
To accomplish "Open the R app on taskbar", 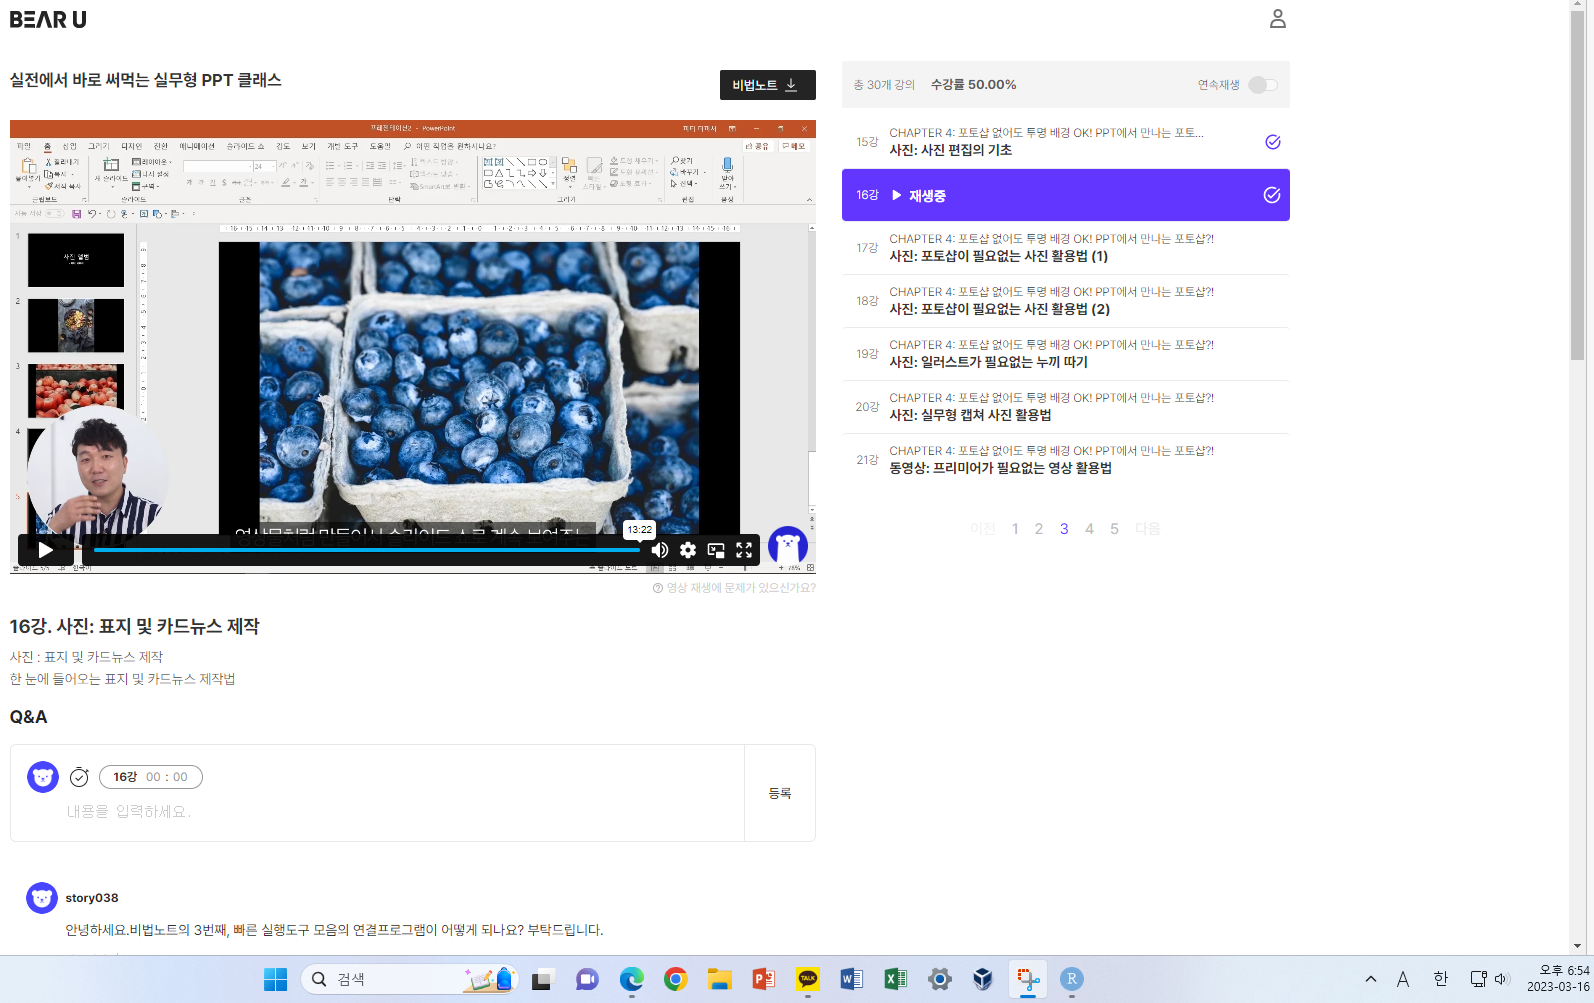I will 1071,979.
